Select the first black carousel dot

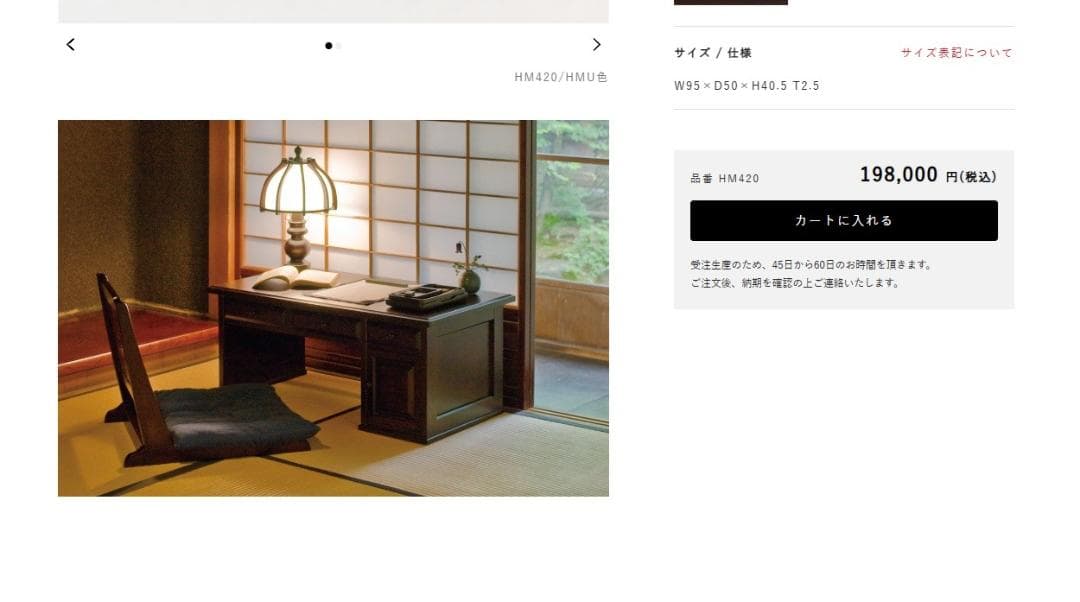pyautogui.click(x=329, y=46)
